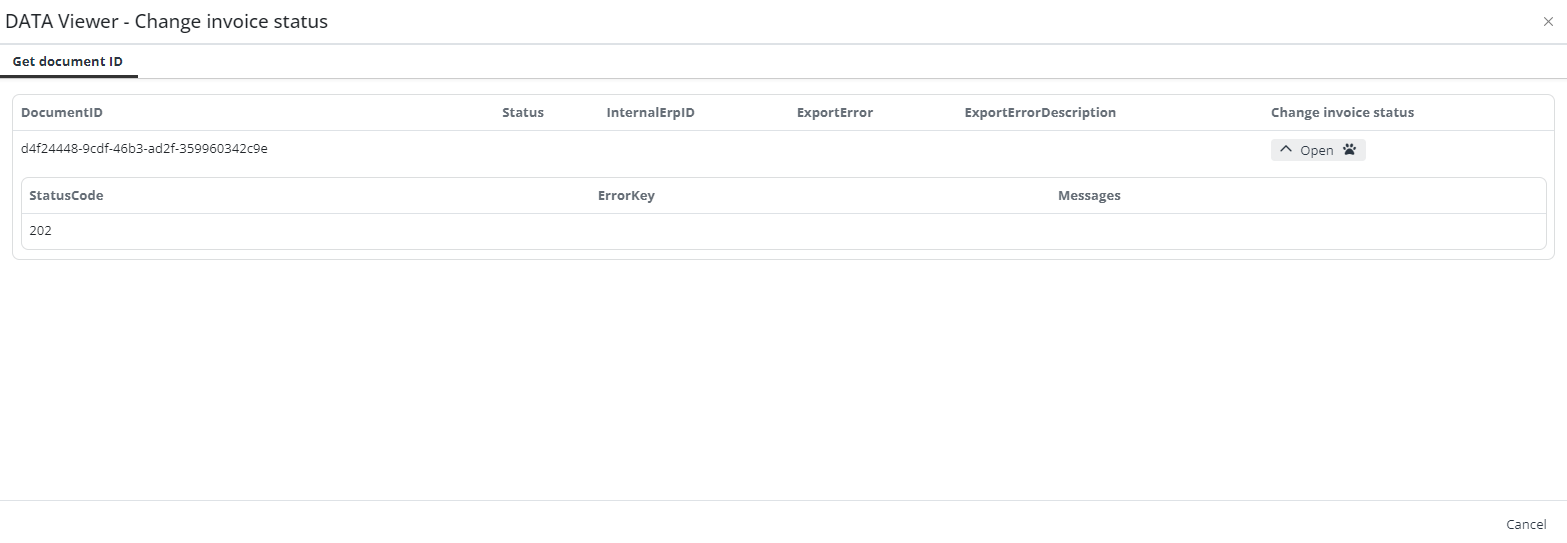The image size is (1567, 543).
Task: Select the ExportErrorDescription column header
Action: point(1040,113)
